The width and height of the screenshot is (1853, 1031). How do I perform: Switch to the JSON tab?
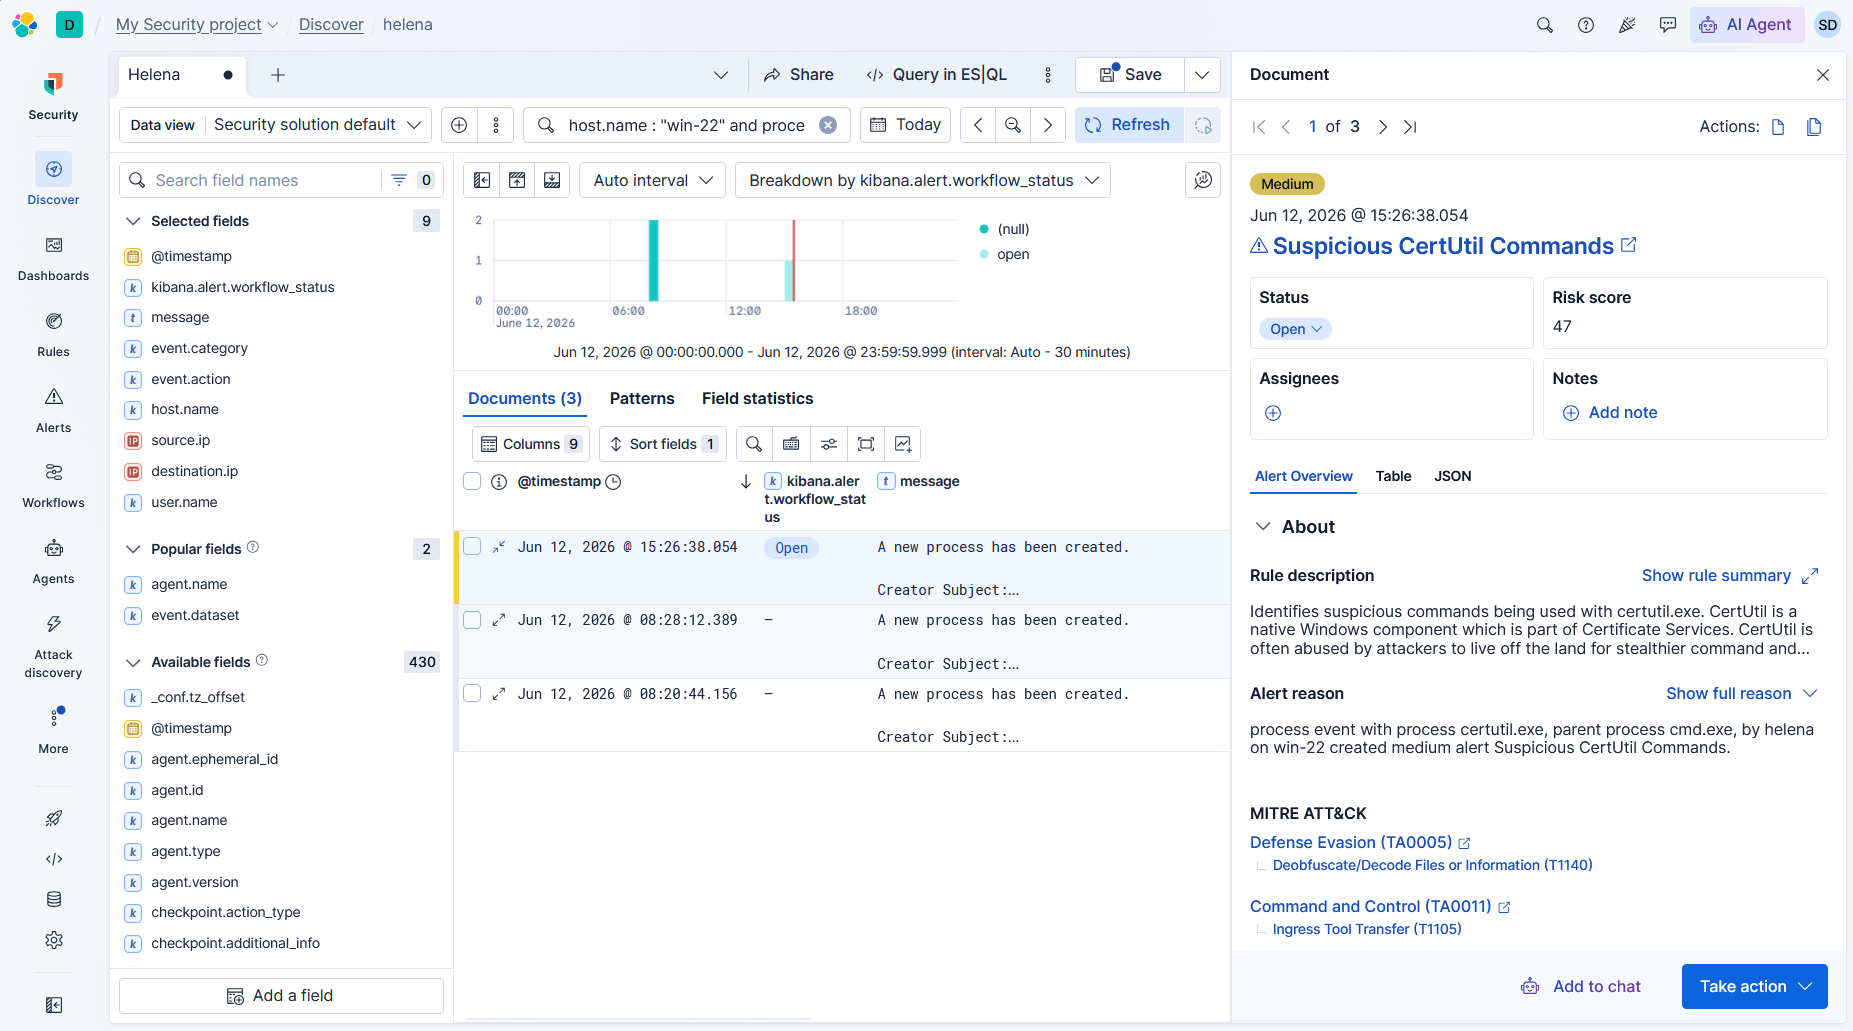[1452, 476]
